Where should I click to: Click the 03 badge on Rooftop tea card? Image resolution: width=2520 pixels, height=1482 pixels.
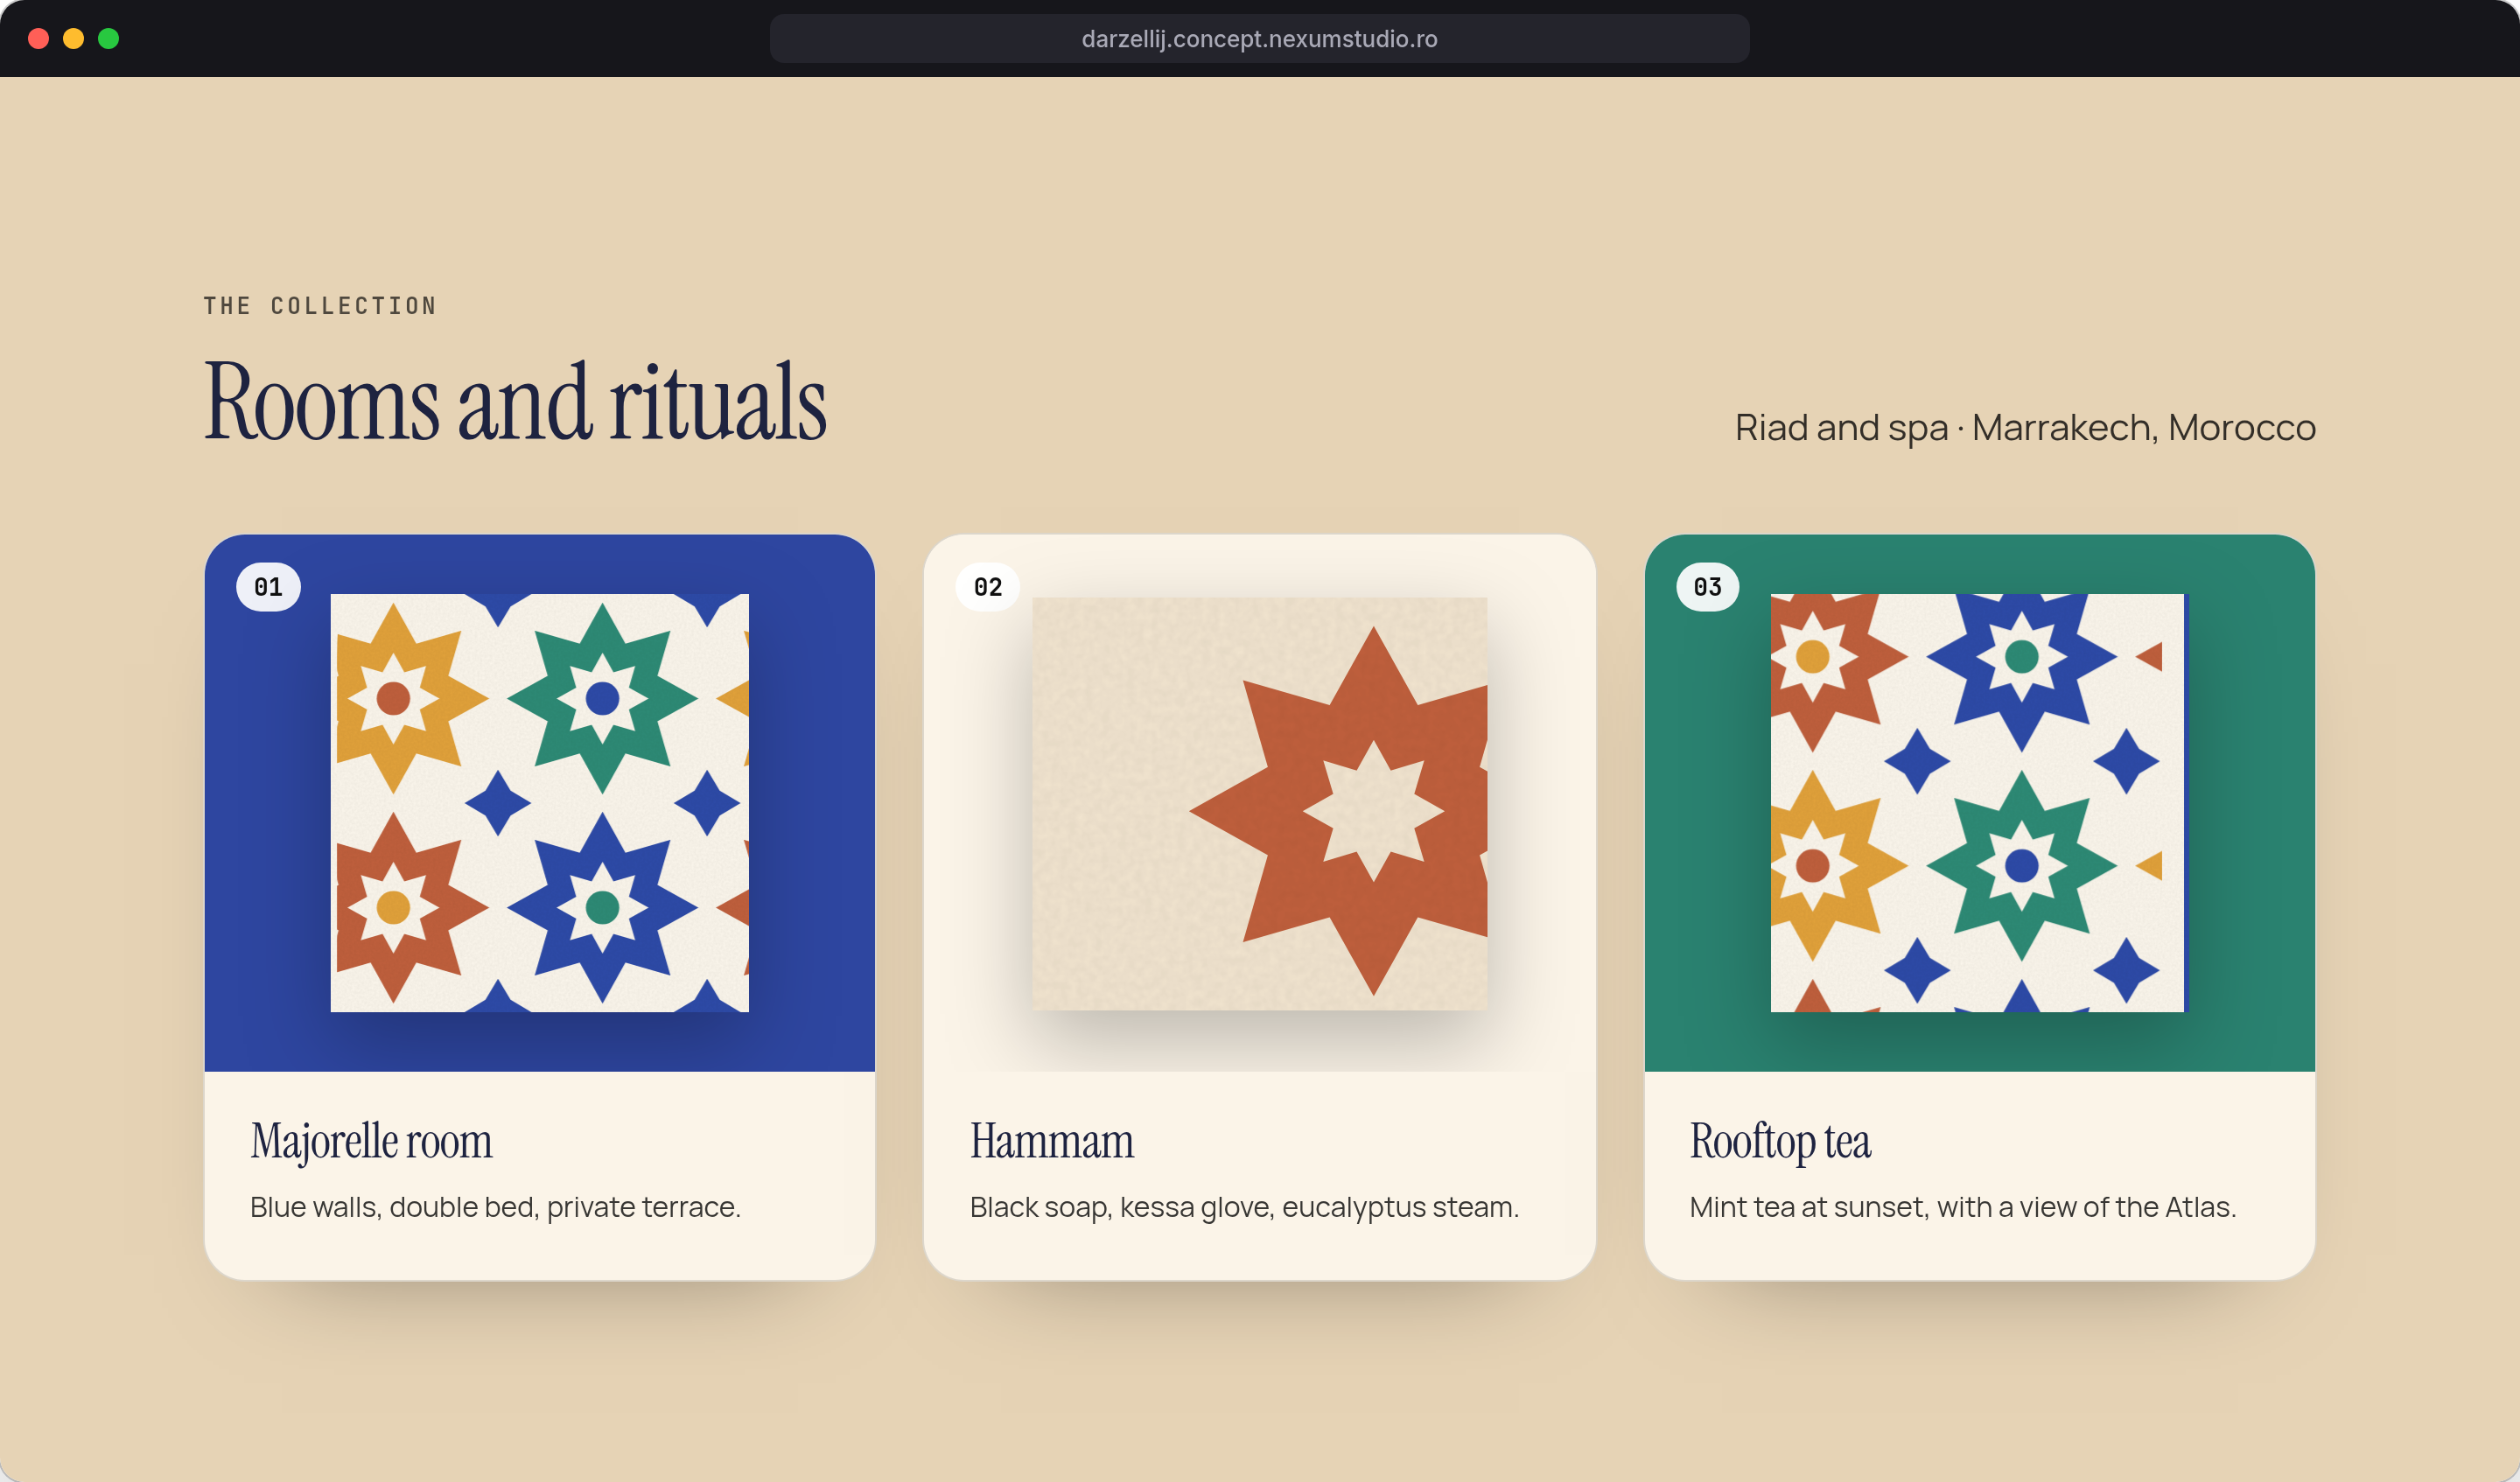click(x=1708, y=587)
